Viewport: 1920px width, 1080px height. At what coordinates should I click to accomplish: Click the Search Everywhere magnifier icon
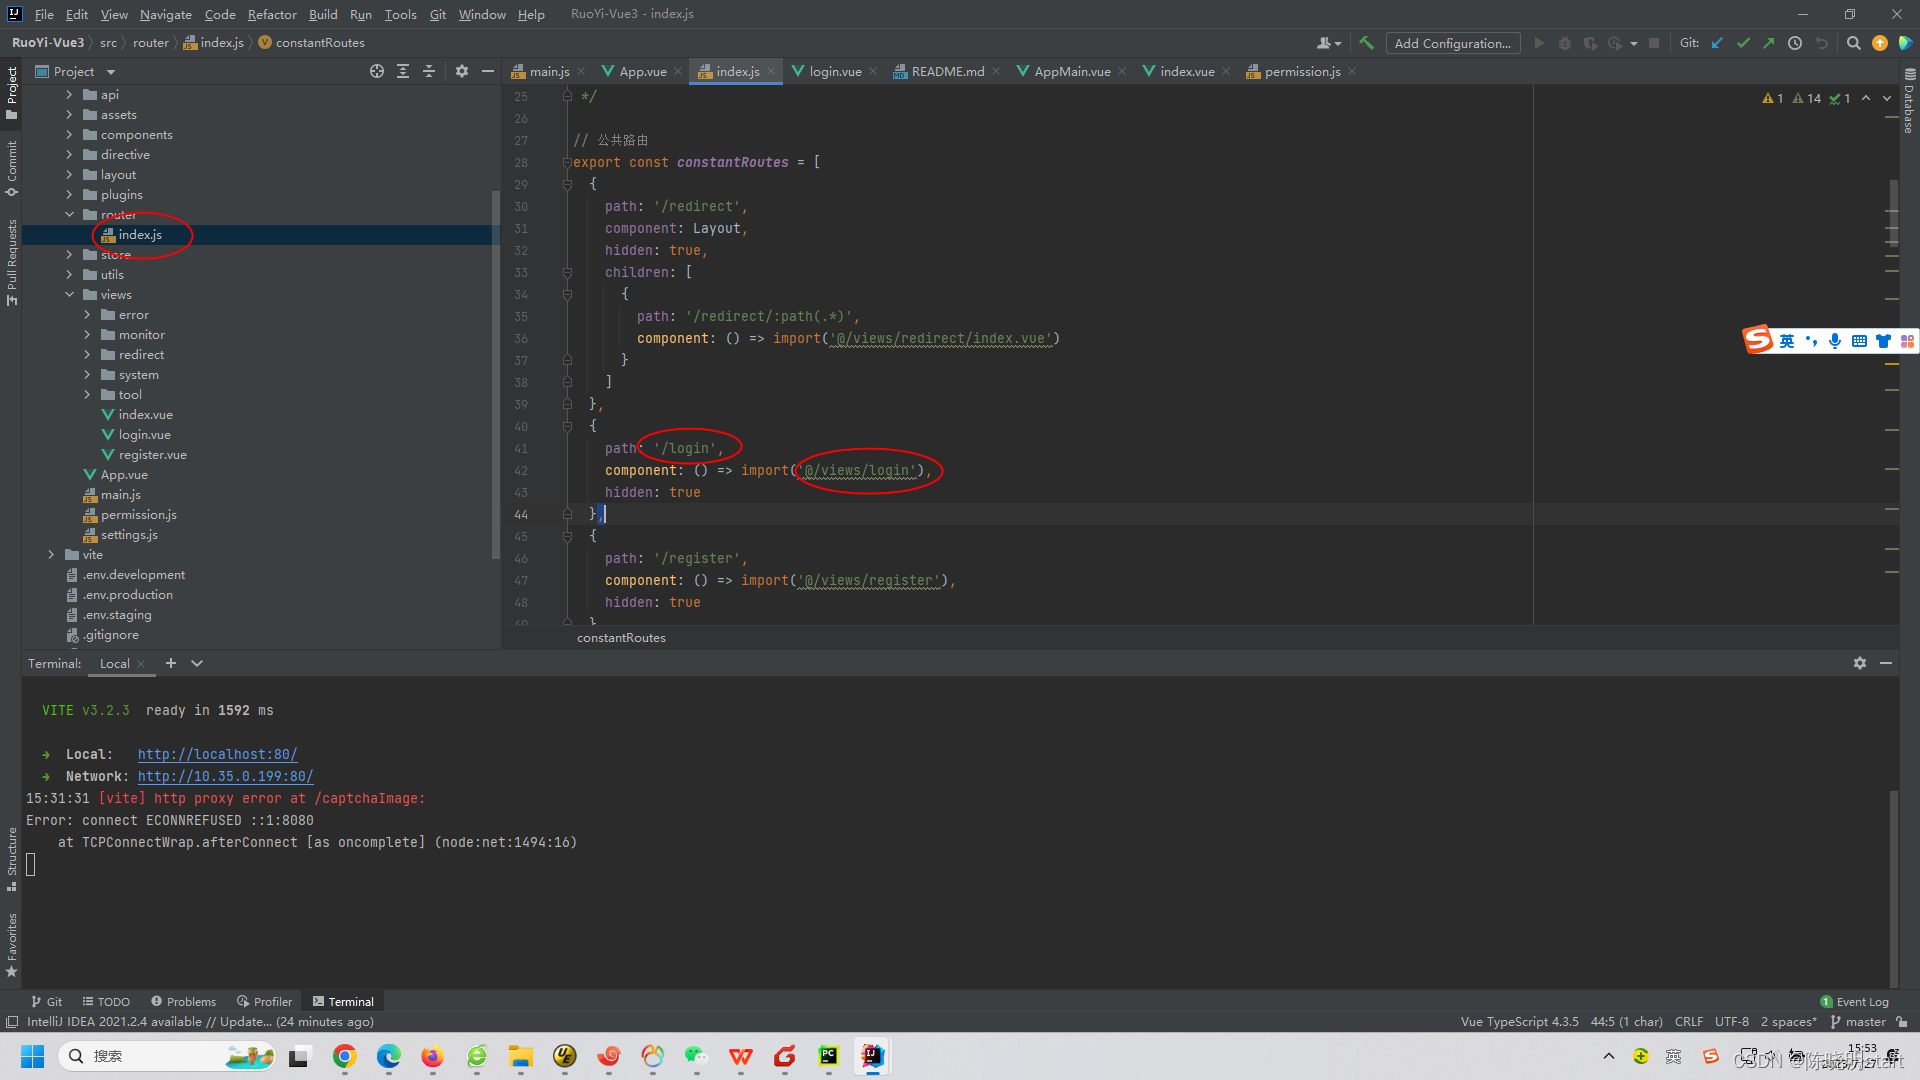pos(1853,43)
